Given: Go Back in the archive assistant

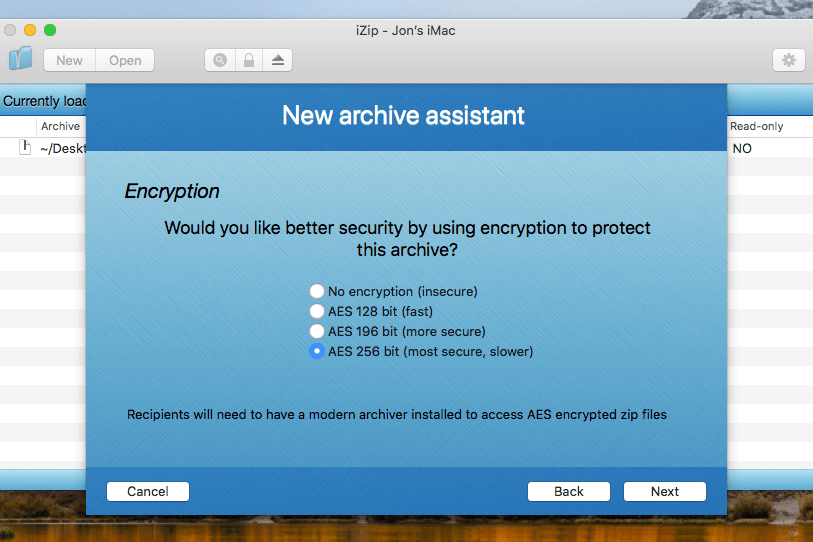Looking at the screenshot, I should click(569, 491).
